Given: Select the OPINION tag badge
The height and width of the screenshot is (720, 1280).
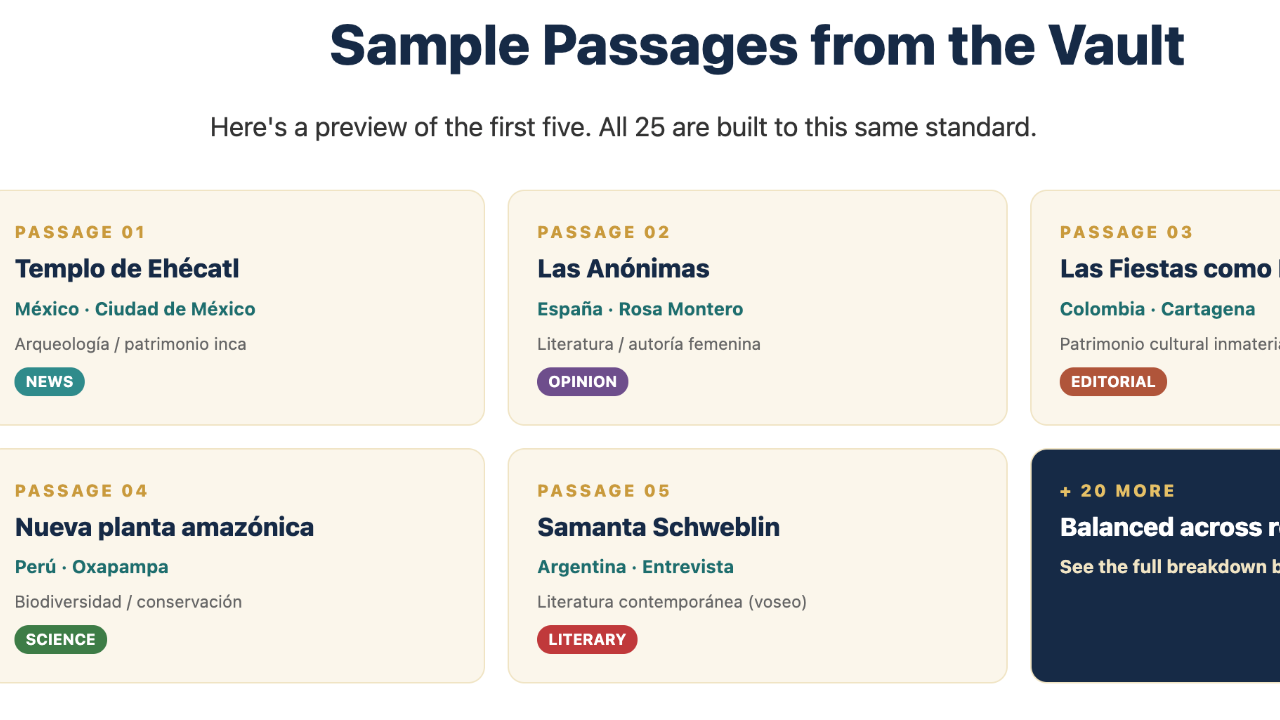Looking at the screenshot, I should [x=582, y=381].
